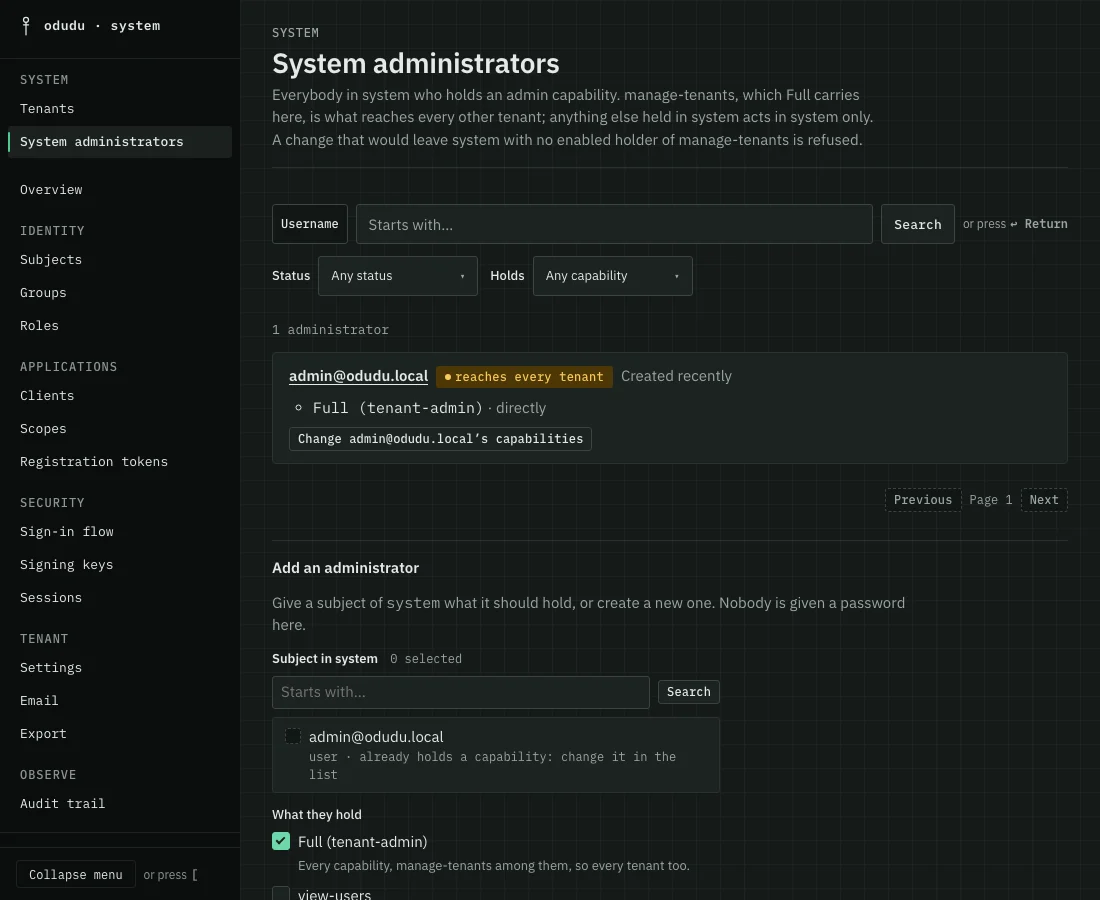Open Tenants in the sidebar
The height and width of the screenshot is (900, 1100).
(x=47, y=109)
